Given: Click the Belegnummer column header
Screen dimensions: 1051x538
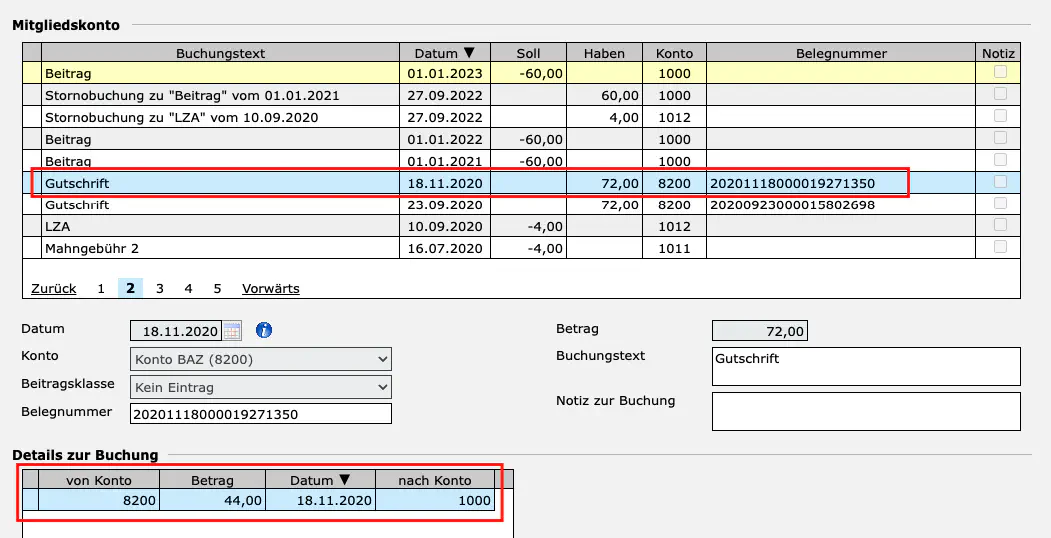Looking at the screenshot, I should (x=841, y=54).
